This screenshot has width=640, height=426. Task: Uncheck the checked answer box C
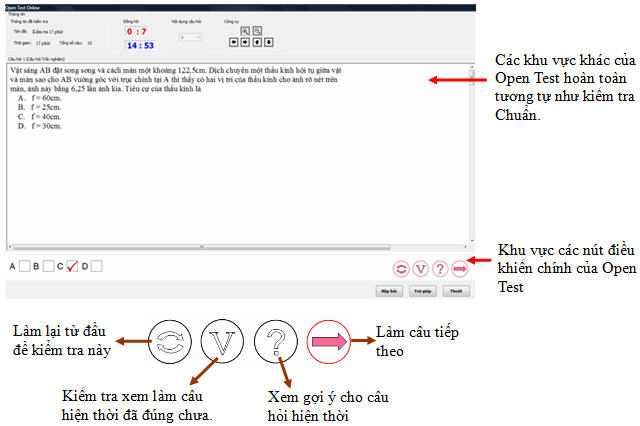pos(72,266)
